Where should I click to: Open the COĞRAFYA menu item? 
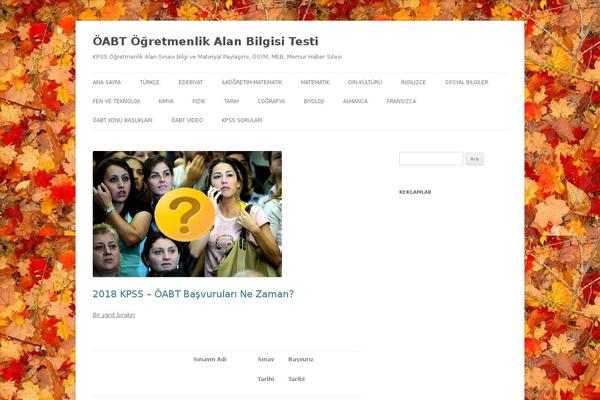pyautogui.click(x=271, y=101)
